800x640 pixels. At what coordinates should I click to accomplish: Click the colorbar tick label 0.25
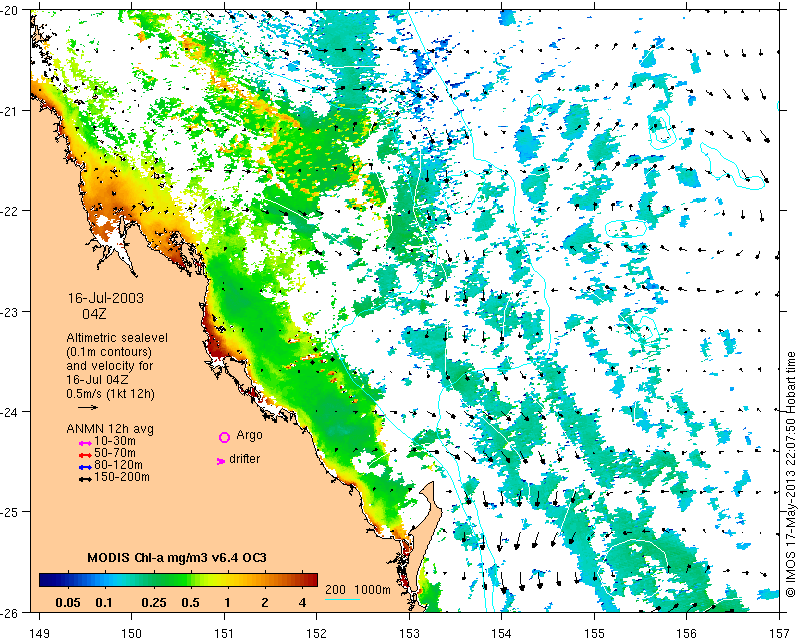(154, 603)
